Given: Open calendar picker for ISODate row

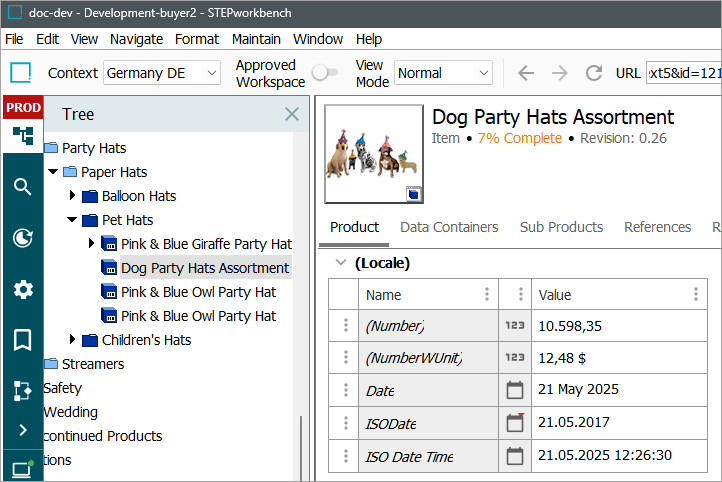Looking at the screenshot, I should click(515, 423).
